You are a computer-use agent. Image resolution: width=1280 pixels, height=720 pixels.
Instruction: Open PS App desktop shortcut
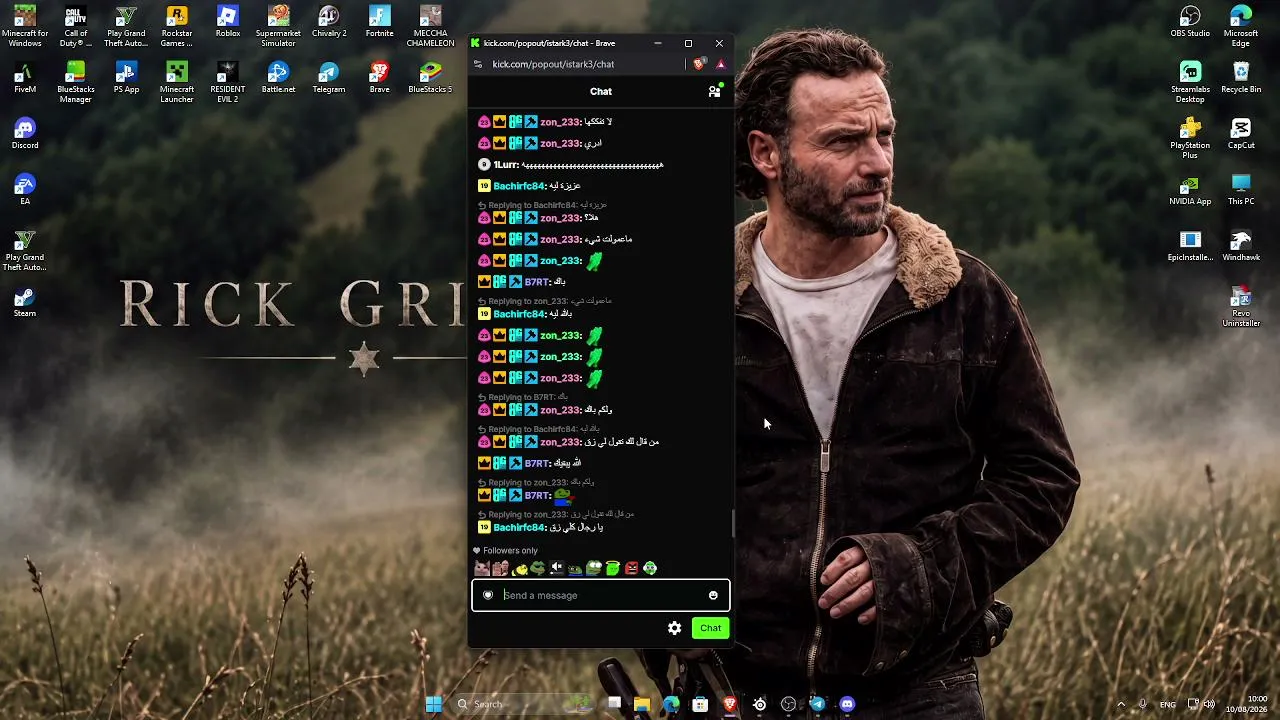[x=126, y=78]
